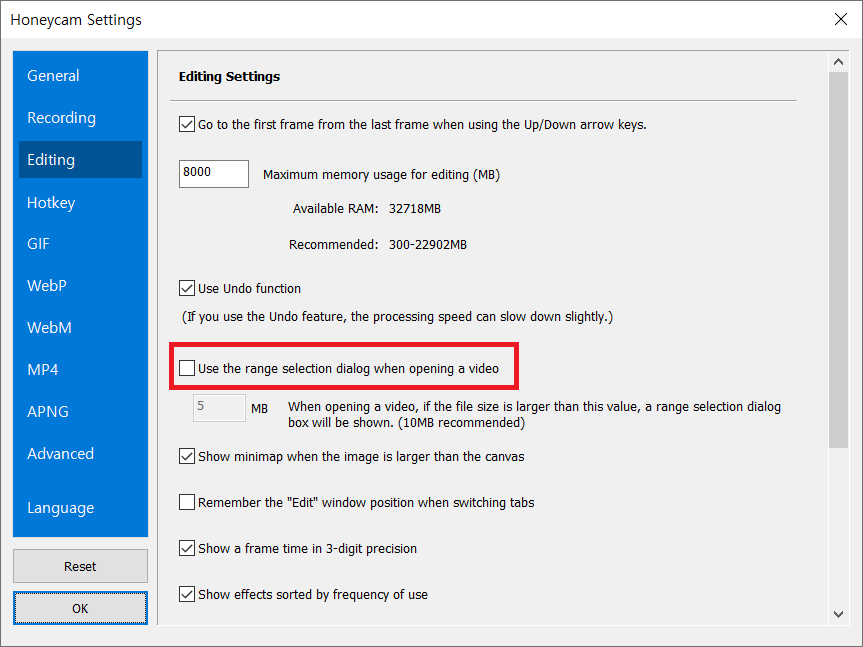
Task: Open the Language settings
Action: coord(61,508)
